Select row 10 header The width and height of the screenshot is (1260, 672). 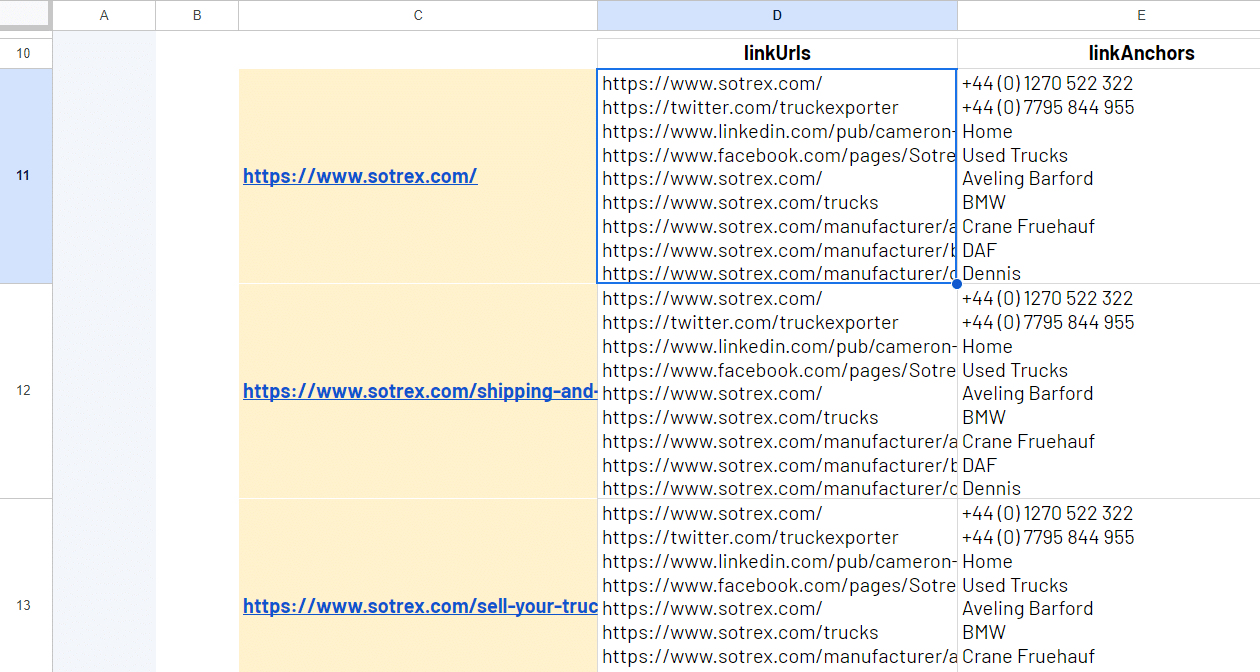(x=25, y=53)
